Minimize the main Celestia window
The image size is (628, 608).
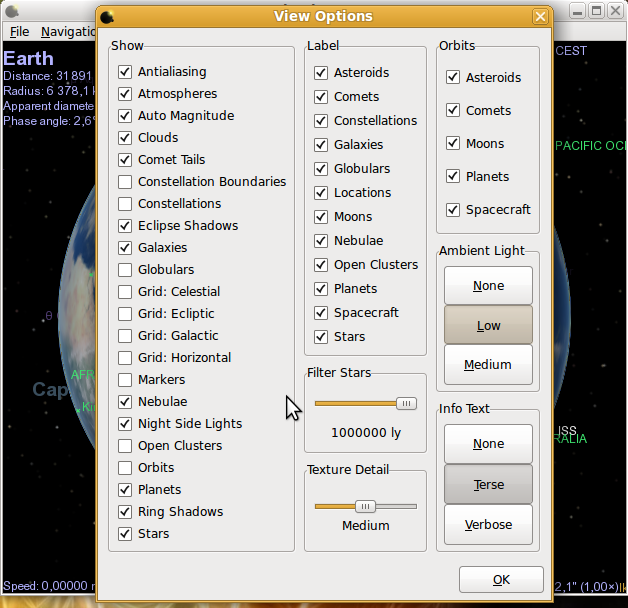click(577, 11)
